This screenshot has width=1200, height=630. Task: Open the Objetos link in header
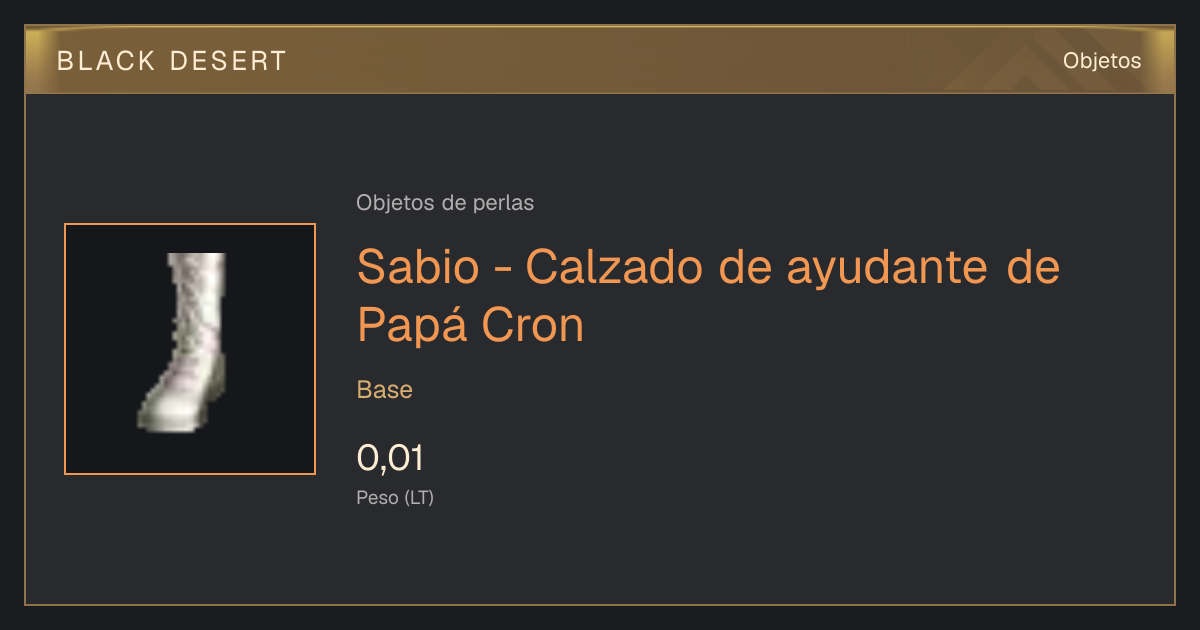[1102, 60]
